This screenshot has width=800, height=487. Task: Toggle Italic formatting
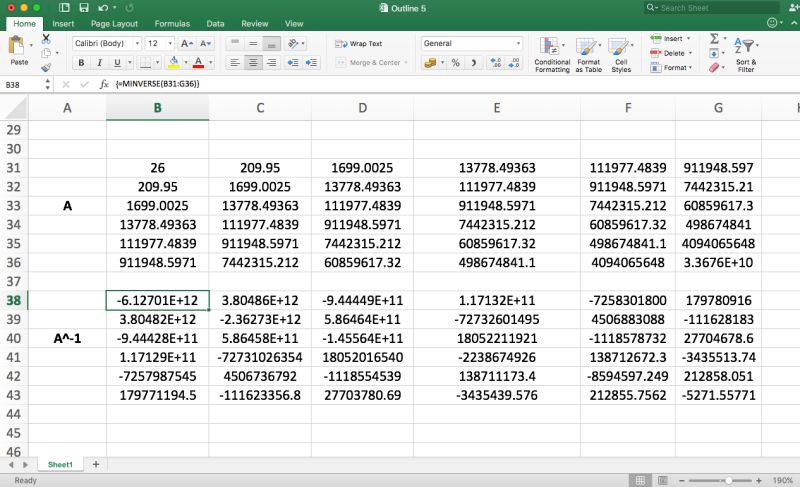(x=99, y=63)
